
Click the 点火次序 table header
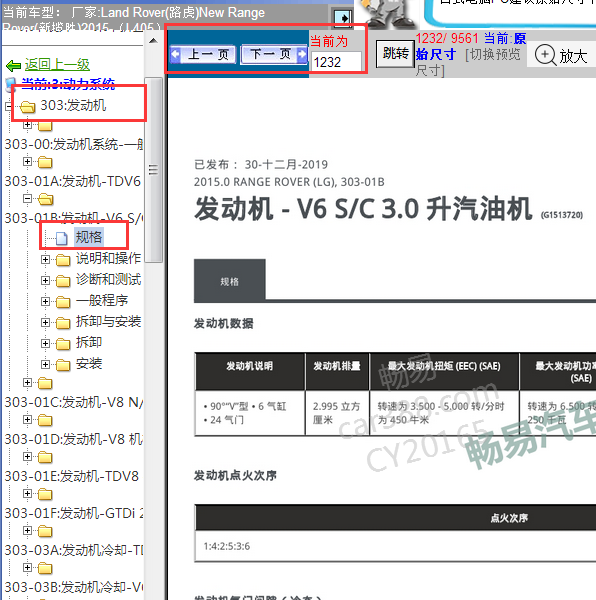click(x=509, y=518)
